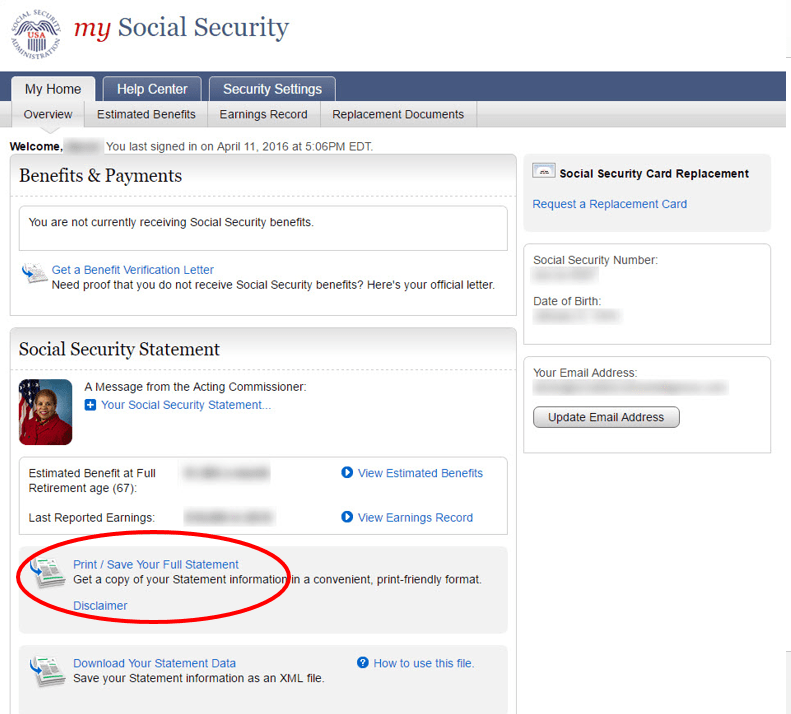
Task: Click the arrow icon next to View Earnings Record
Action: pyautogui.click(x=347, y=517)
